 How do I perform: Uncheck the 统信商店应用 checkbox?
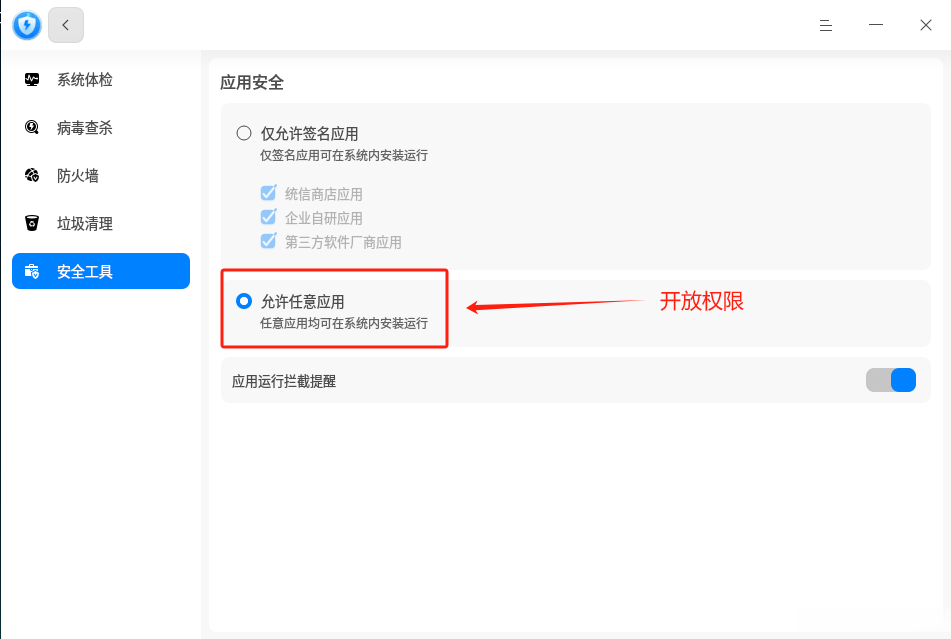(268, 194)
